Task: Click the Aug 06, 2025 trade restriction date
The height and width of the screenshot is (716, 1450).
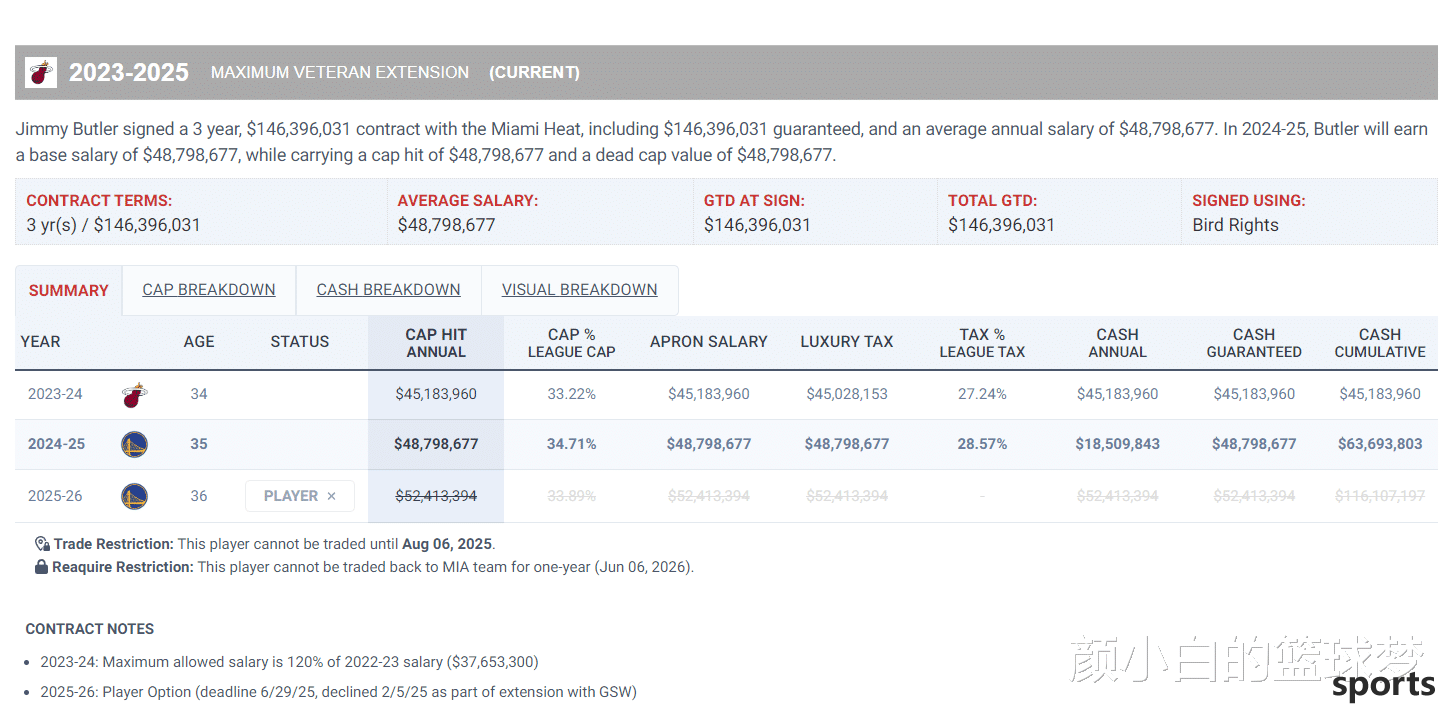Action: [447, 544]
